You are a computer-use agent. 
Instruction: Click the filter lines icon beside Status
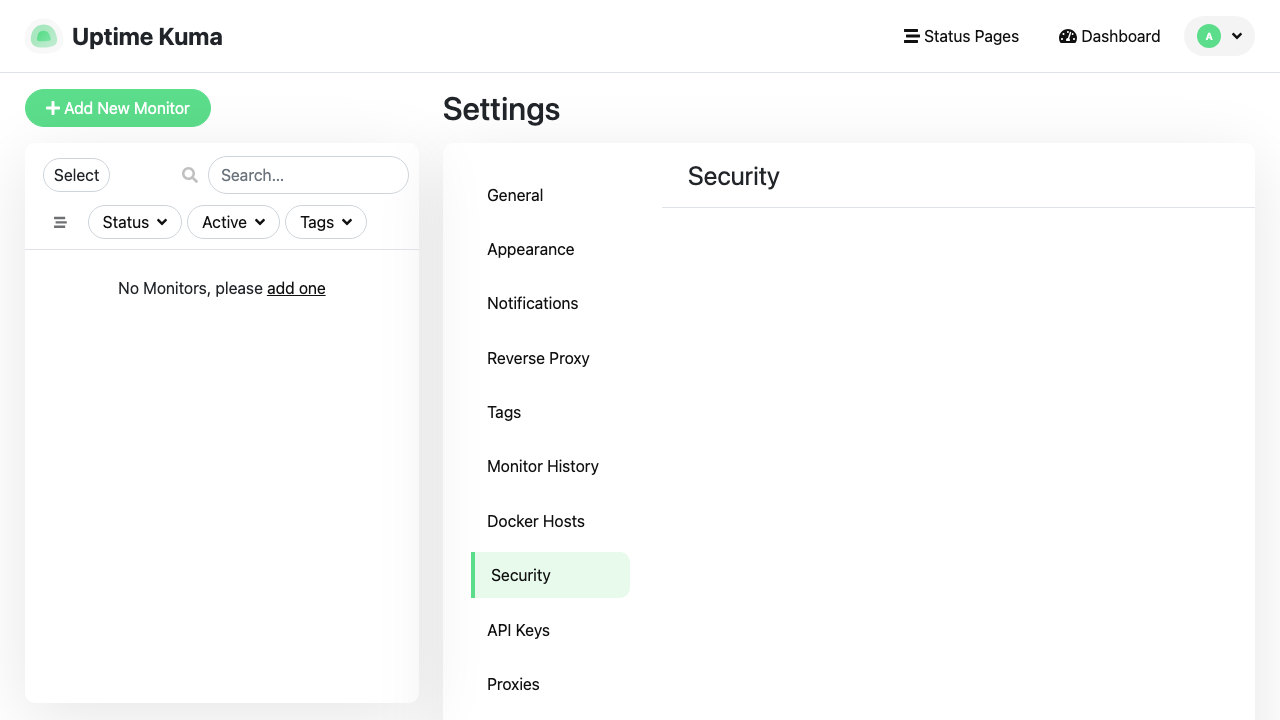[60, 222]
